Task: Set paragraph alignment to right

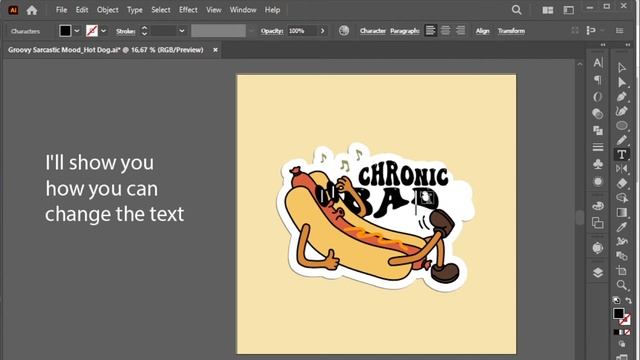Action: pos(460,31)
